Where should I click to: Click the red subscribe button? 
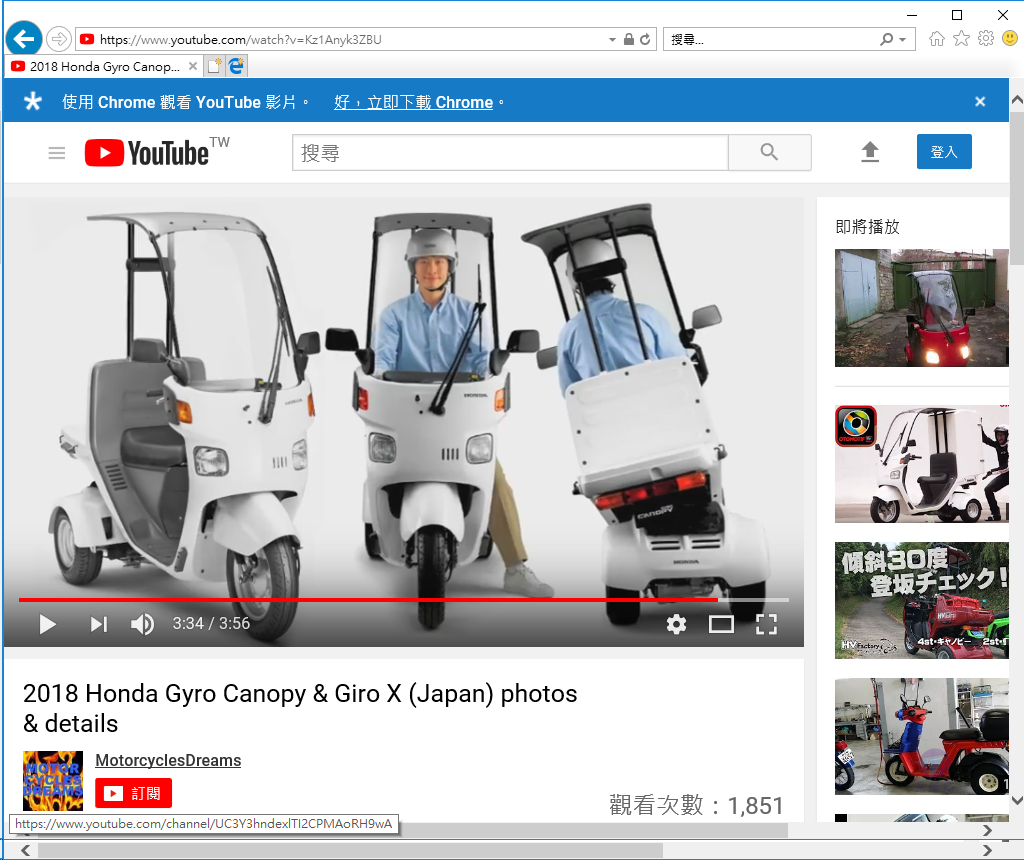133,793
